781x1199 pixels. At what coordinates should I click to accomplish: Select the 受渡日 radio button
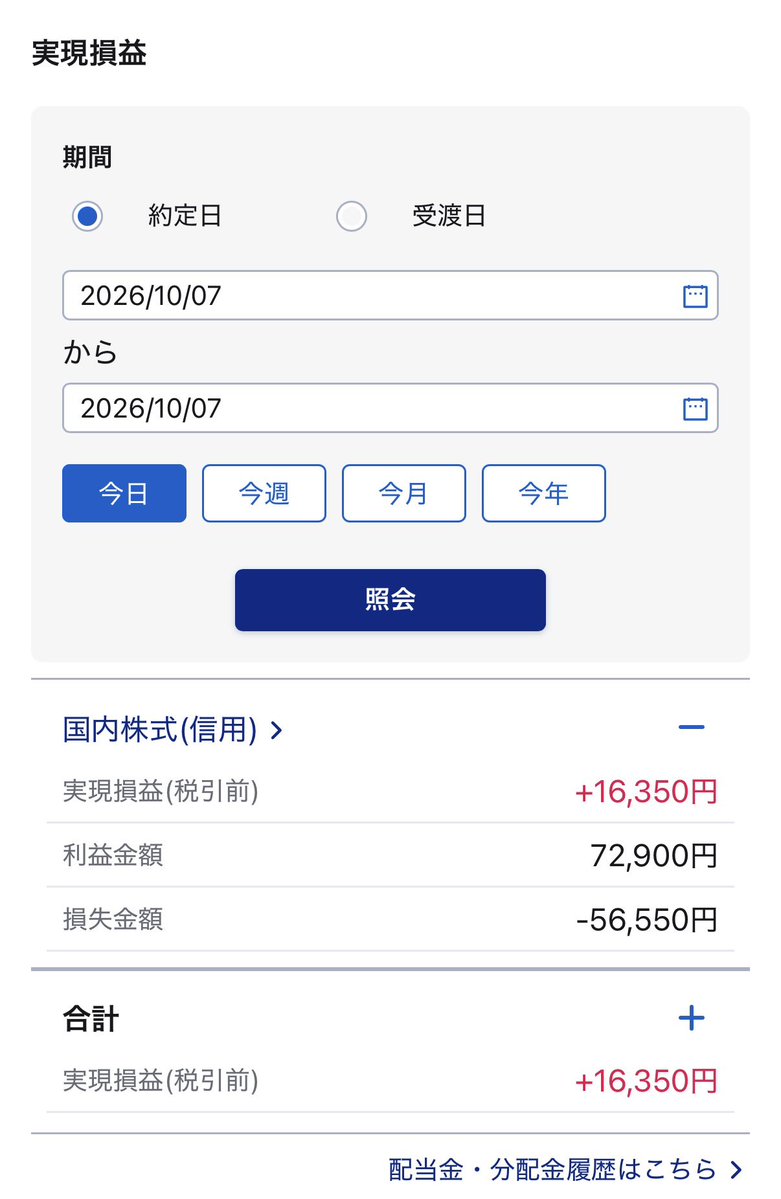point(351,216)
